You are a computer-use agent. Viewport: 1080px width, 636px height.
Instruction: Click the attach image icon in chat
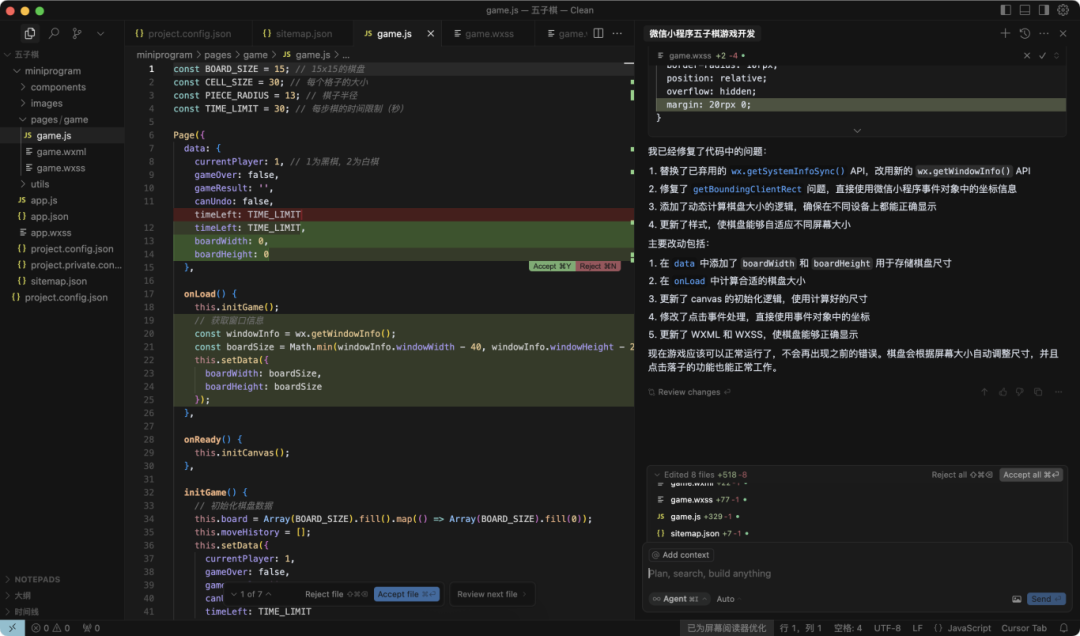tap(1017, 599)
